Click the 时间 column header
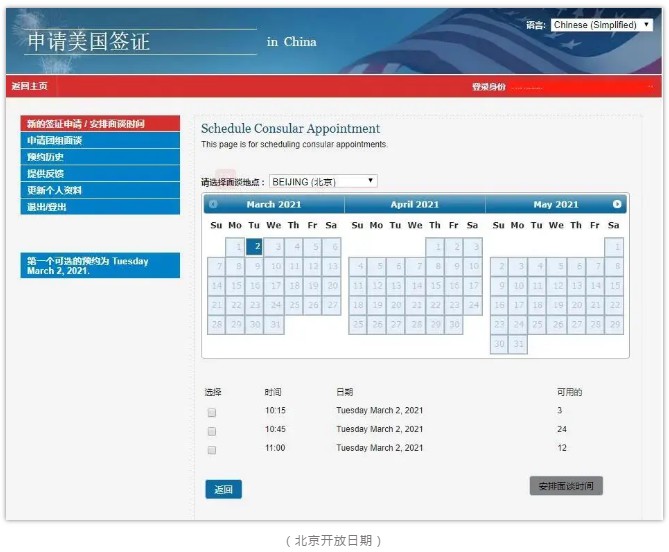The height and width of the screenshot is (552, 669). coord(273,392)
